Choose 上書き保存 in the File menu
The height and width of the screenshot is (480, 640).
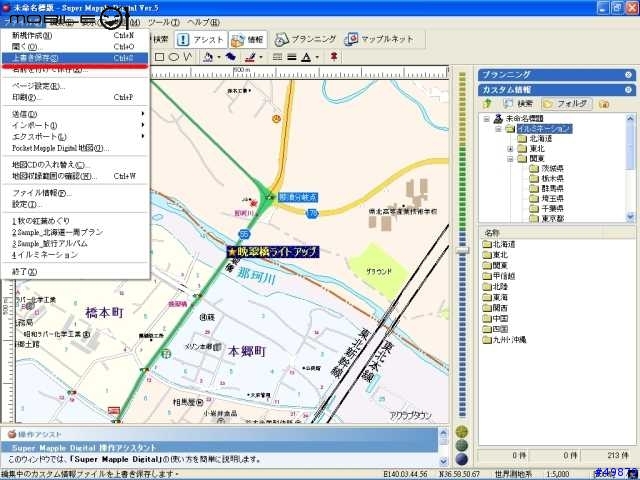coord(75,58)
